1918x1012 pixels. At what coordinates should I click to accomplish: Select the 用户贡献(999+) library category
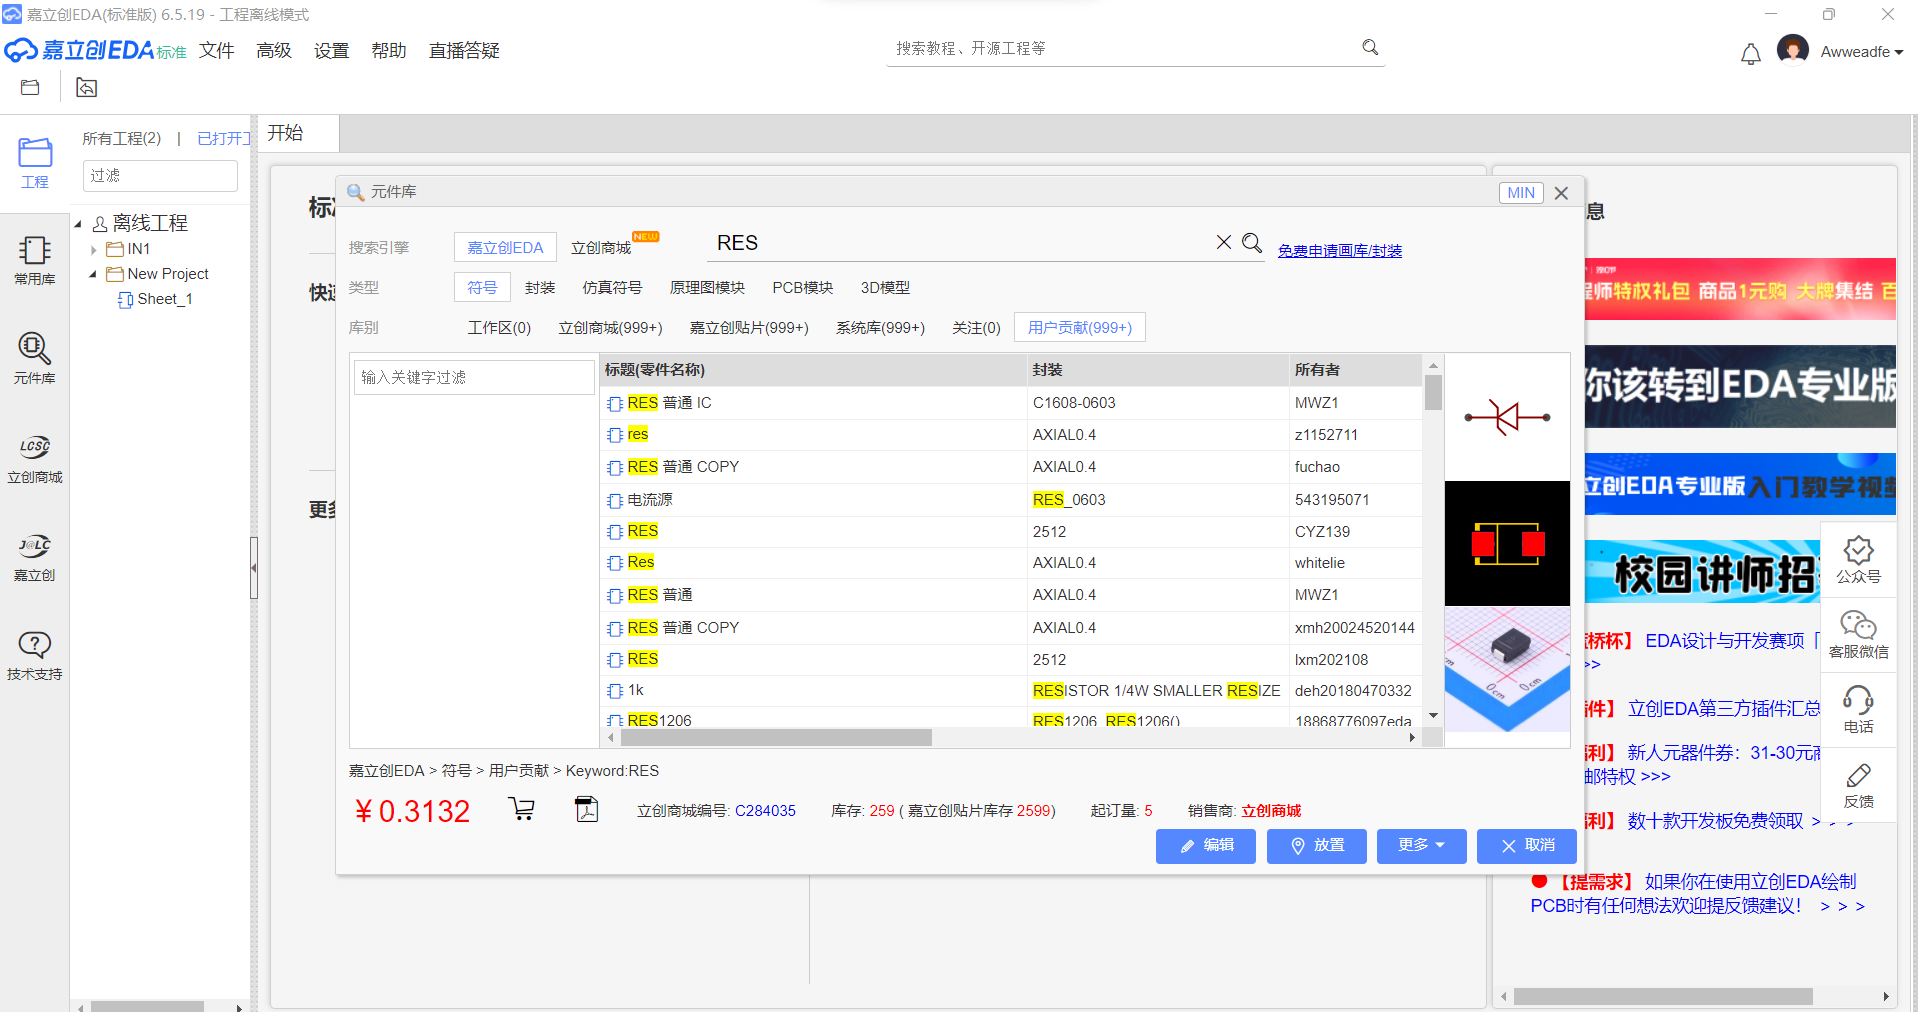(x=1080, y=327)
